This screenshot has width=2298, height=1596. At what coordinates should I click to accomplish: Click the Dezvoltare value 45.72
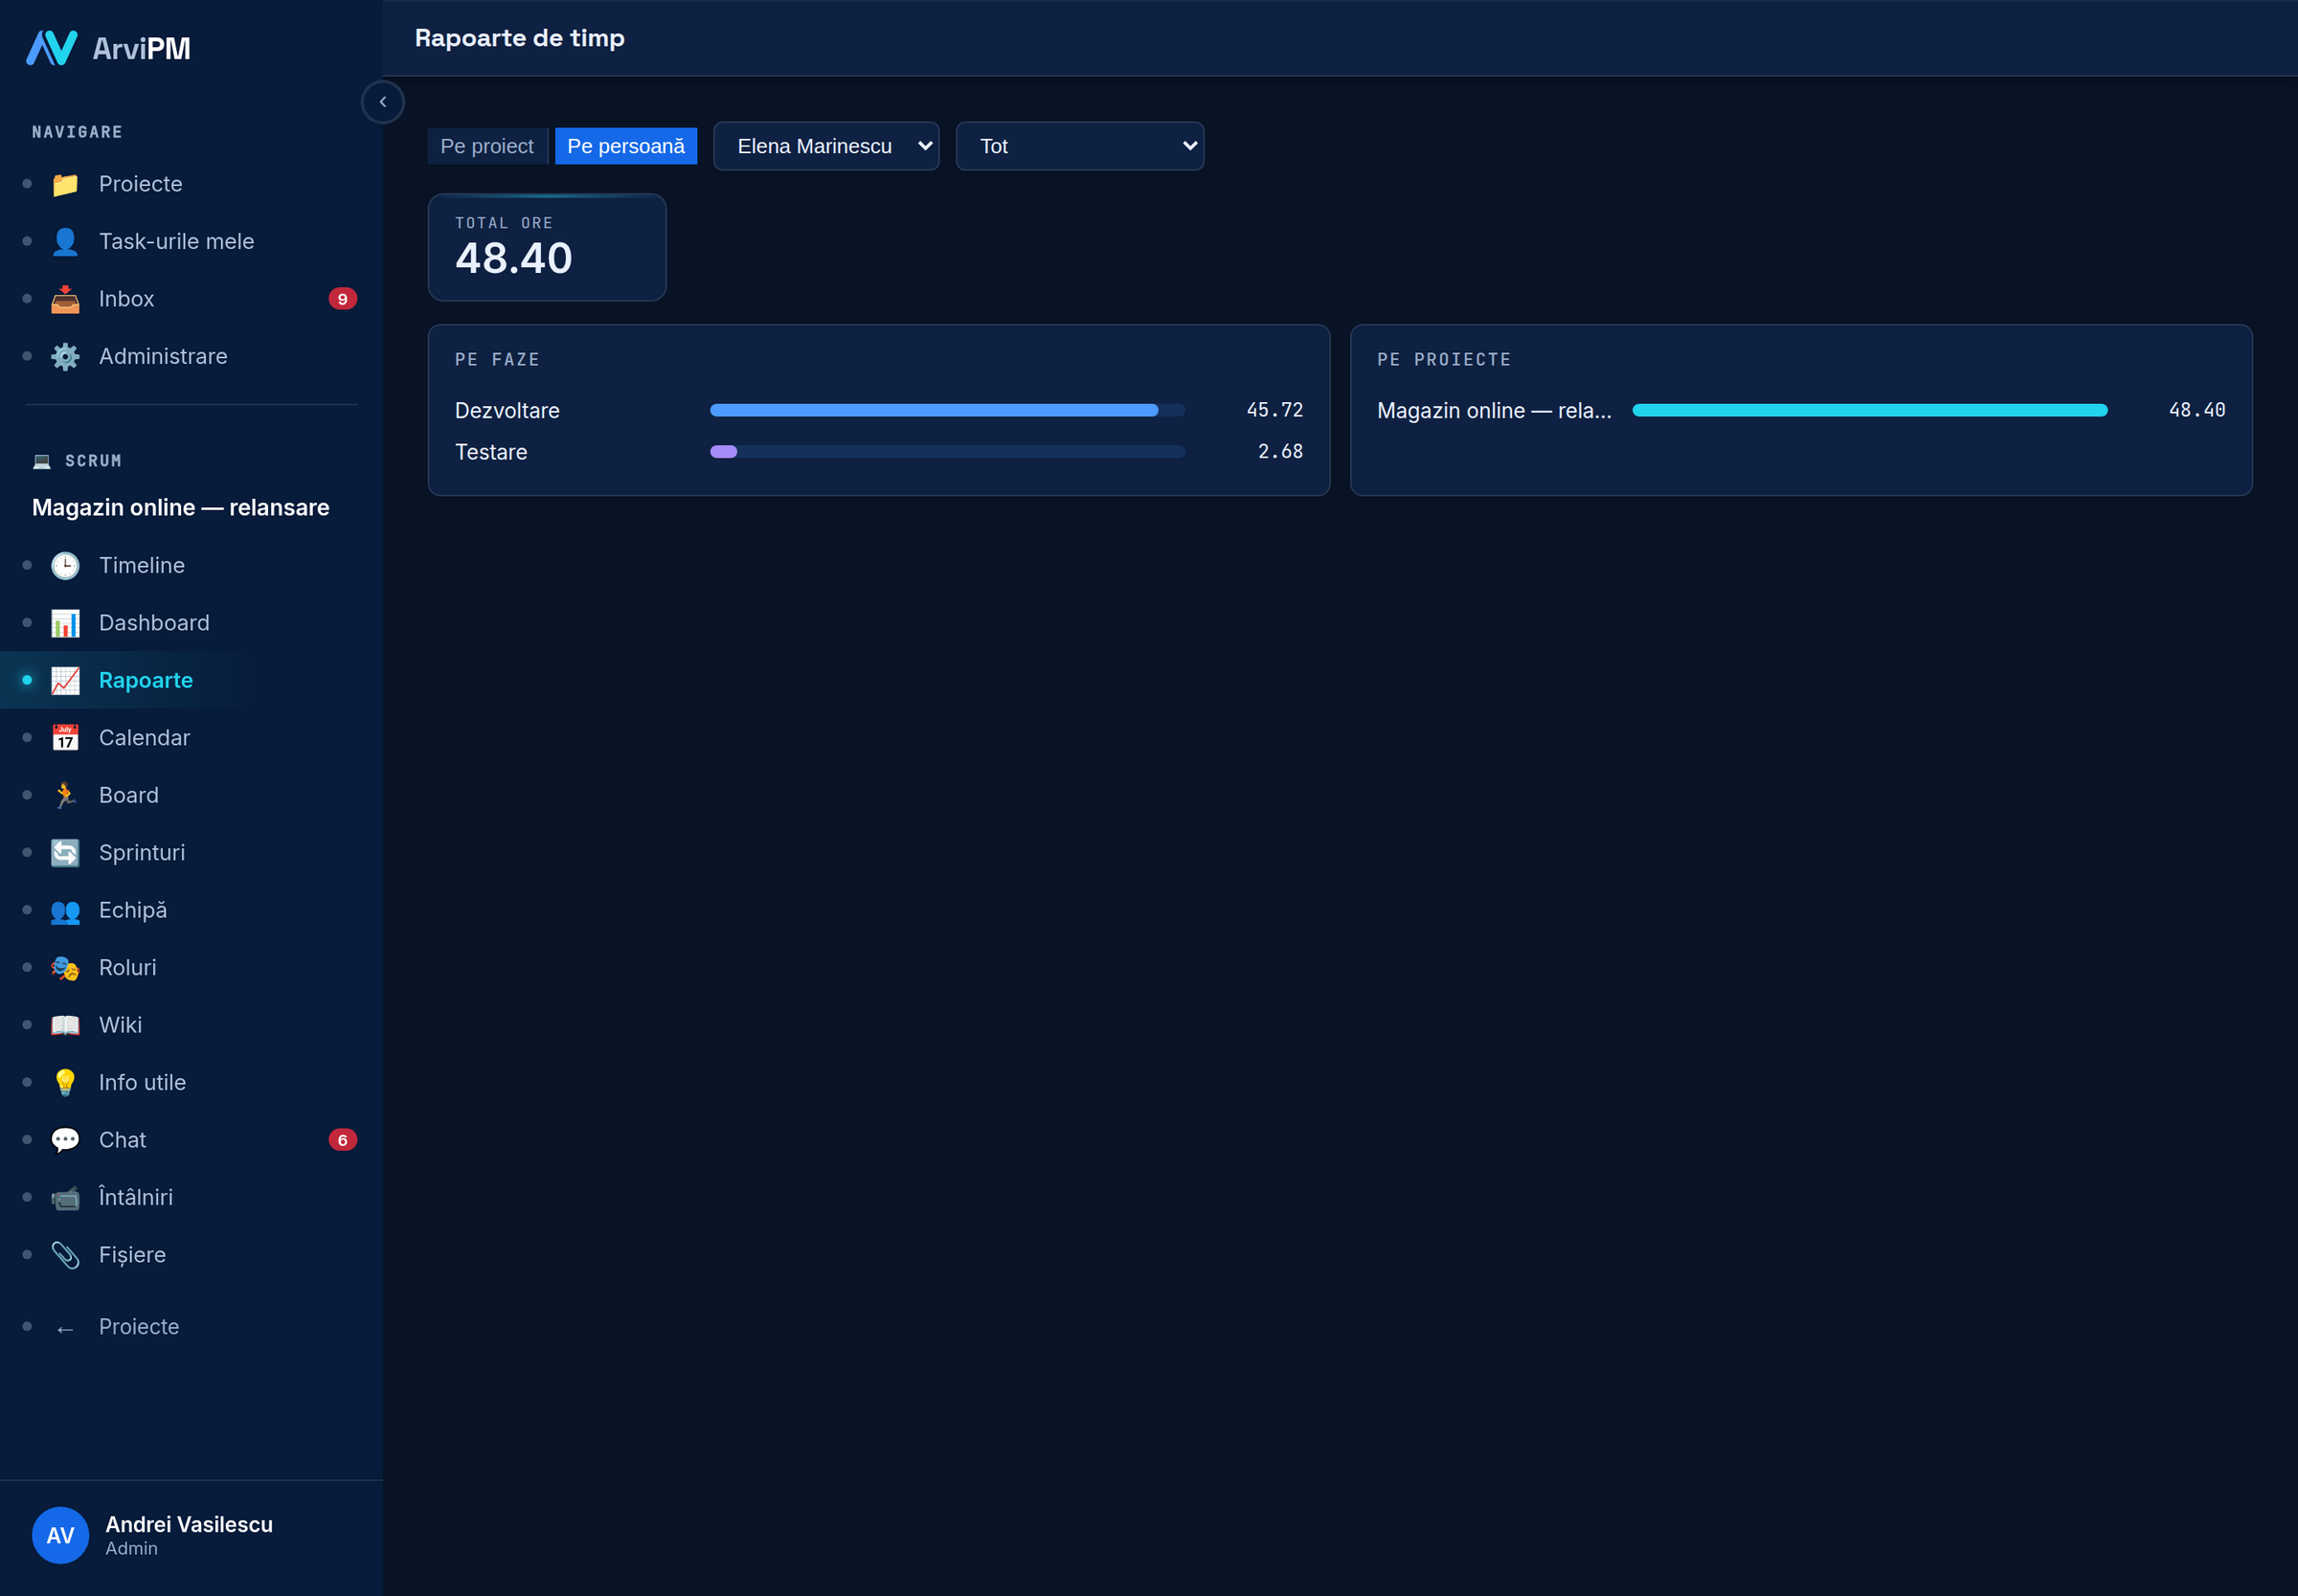point(1275,410)
